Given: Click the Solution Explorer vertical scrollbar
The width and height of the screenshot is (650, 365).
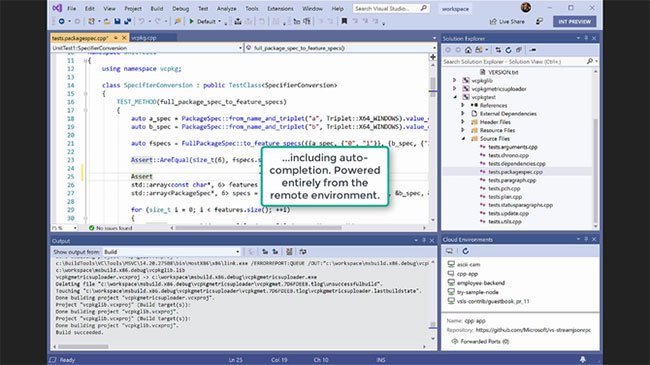Looking at the screenshot, I should pos(596,170).
